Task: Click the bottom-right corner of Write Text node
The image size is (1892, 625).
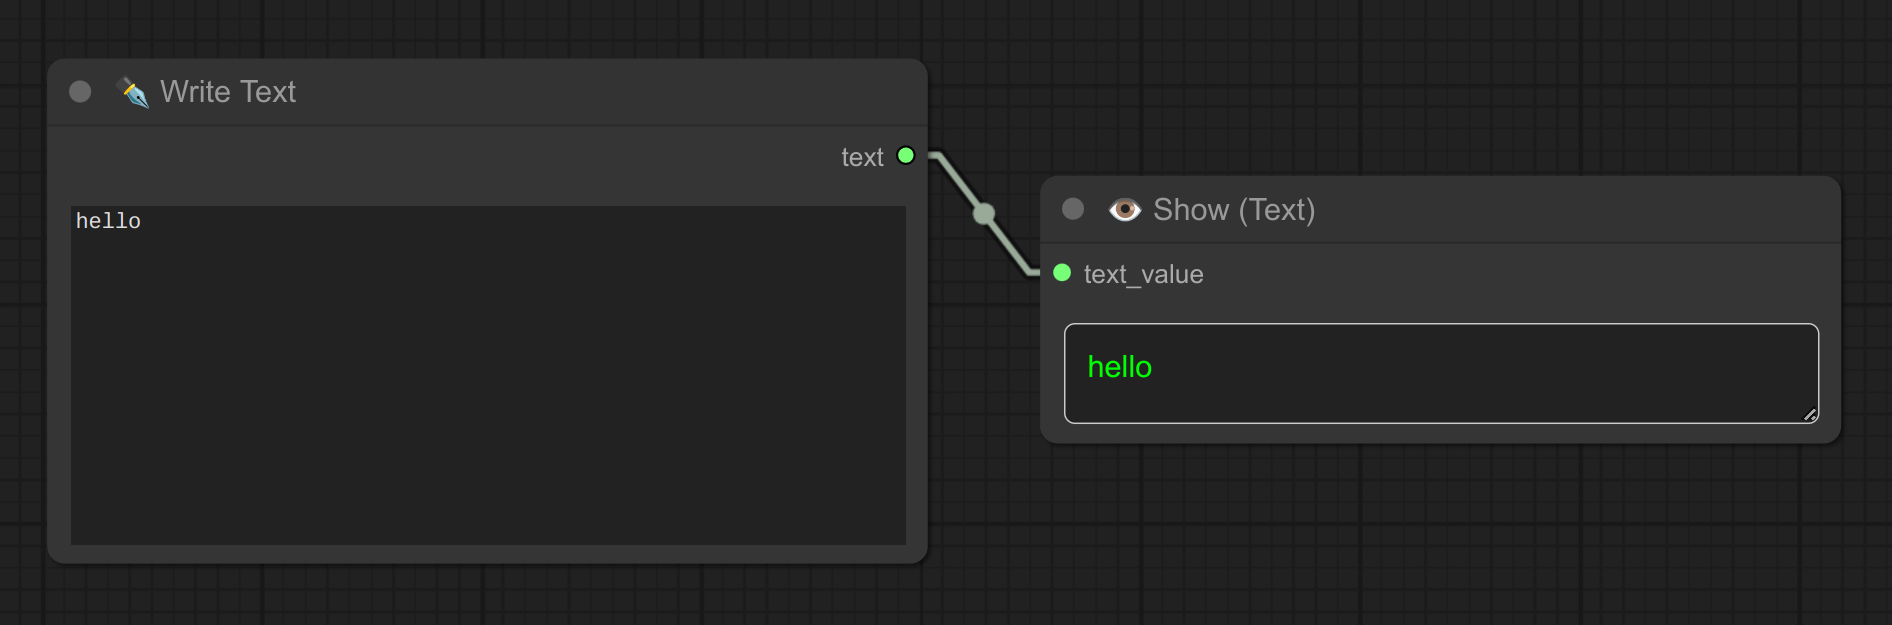Action: tap(921, 557)
